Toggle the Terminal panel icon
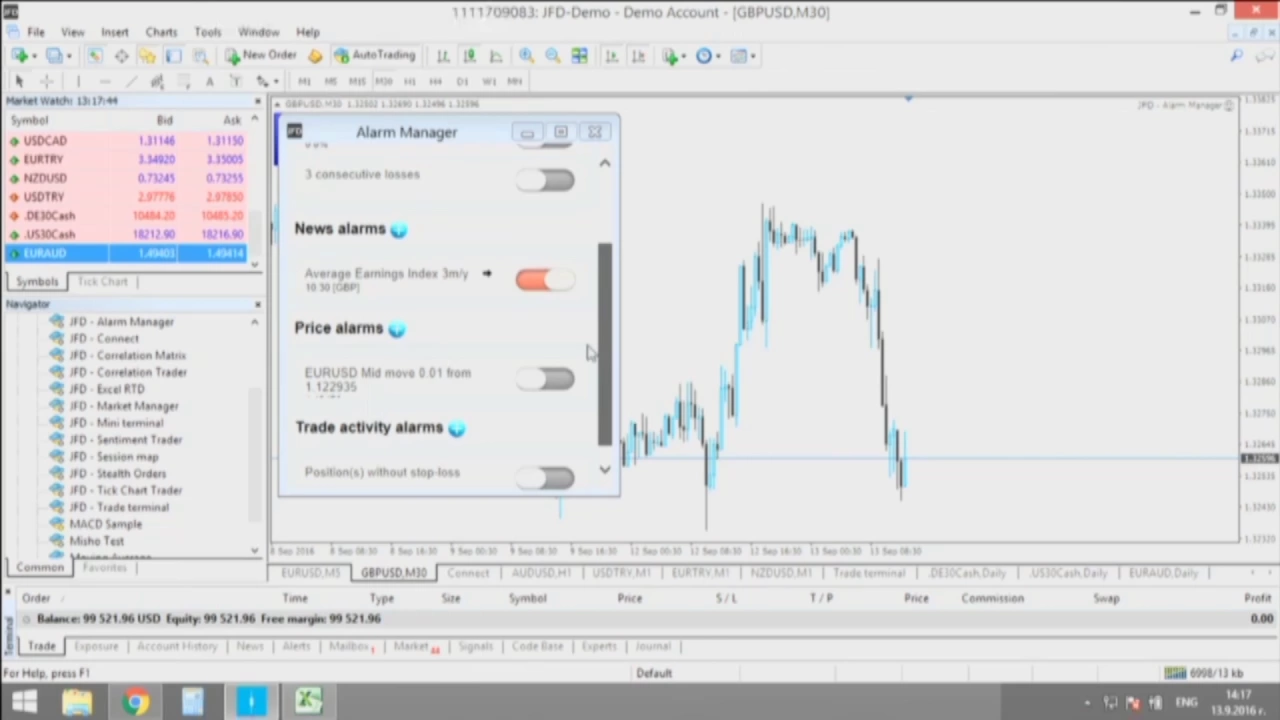The width and height of the screenshot is (1280, 720). point(173,56)
